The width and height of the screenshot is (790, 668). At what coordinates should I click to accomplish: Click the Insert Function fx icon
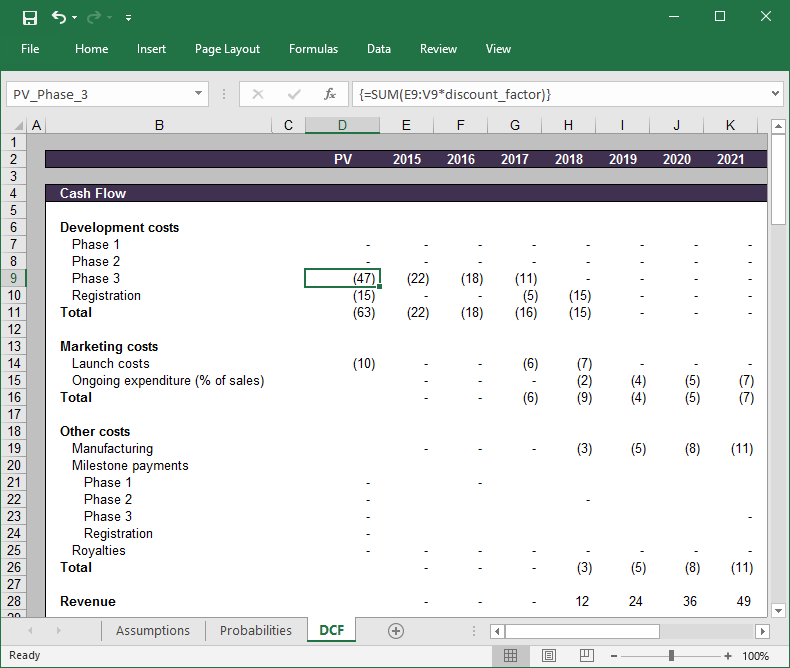pos(330,94)
